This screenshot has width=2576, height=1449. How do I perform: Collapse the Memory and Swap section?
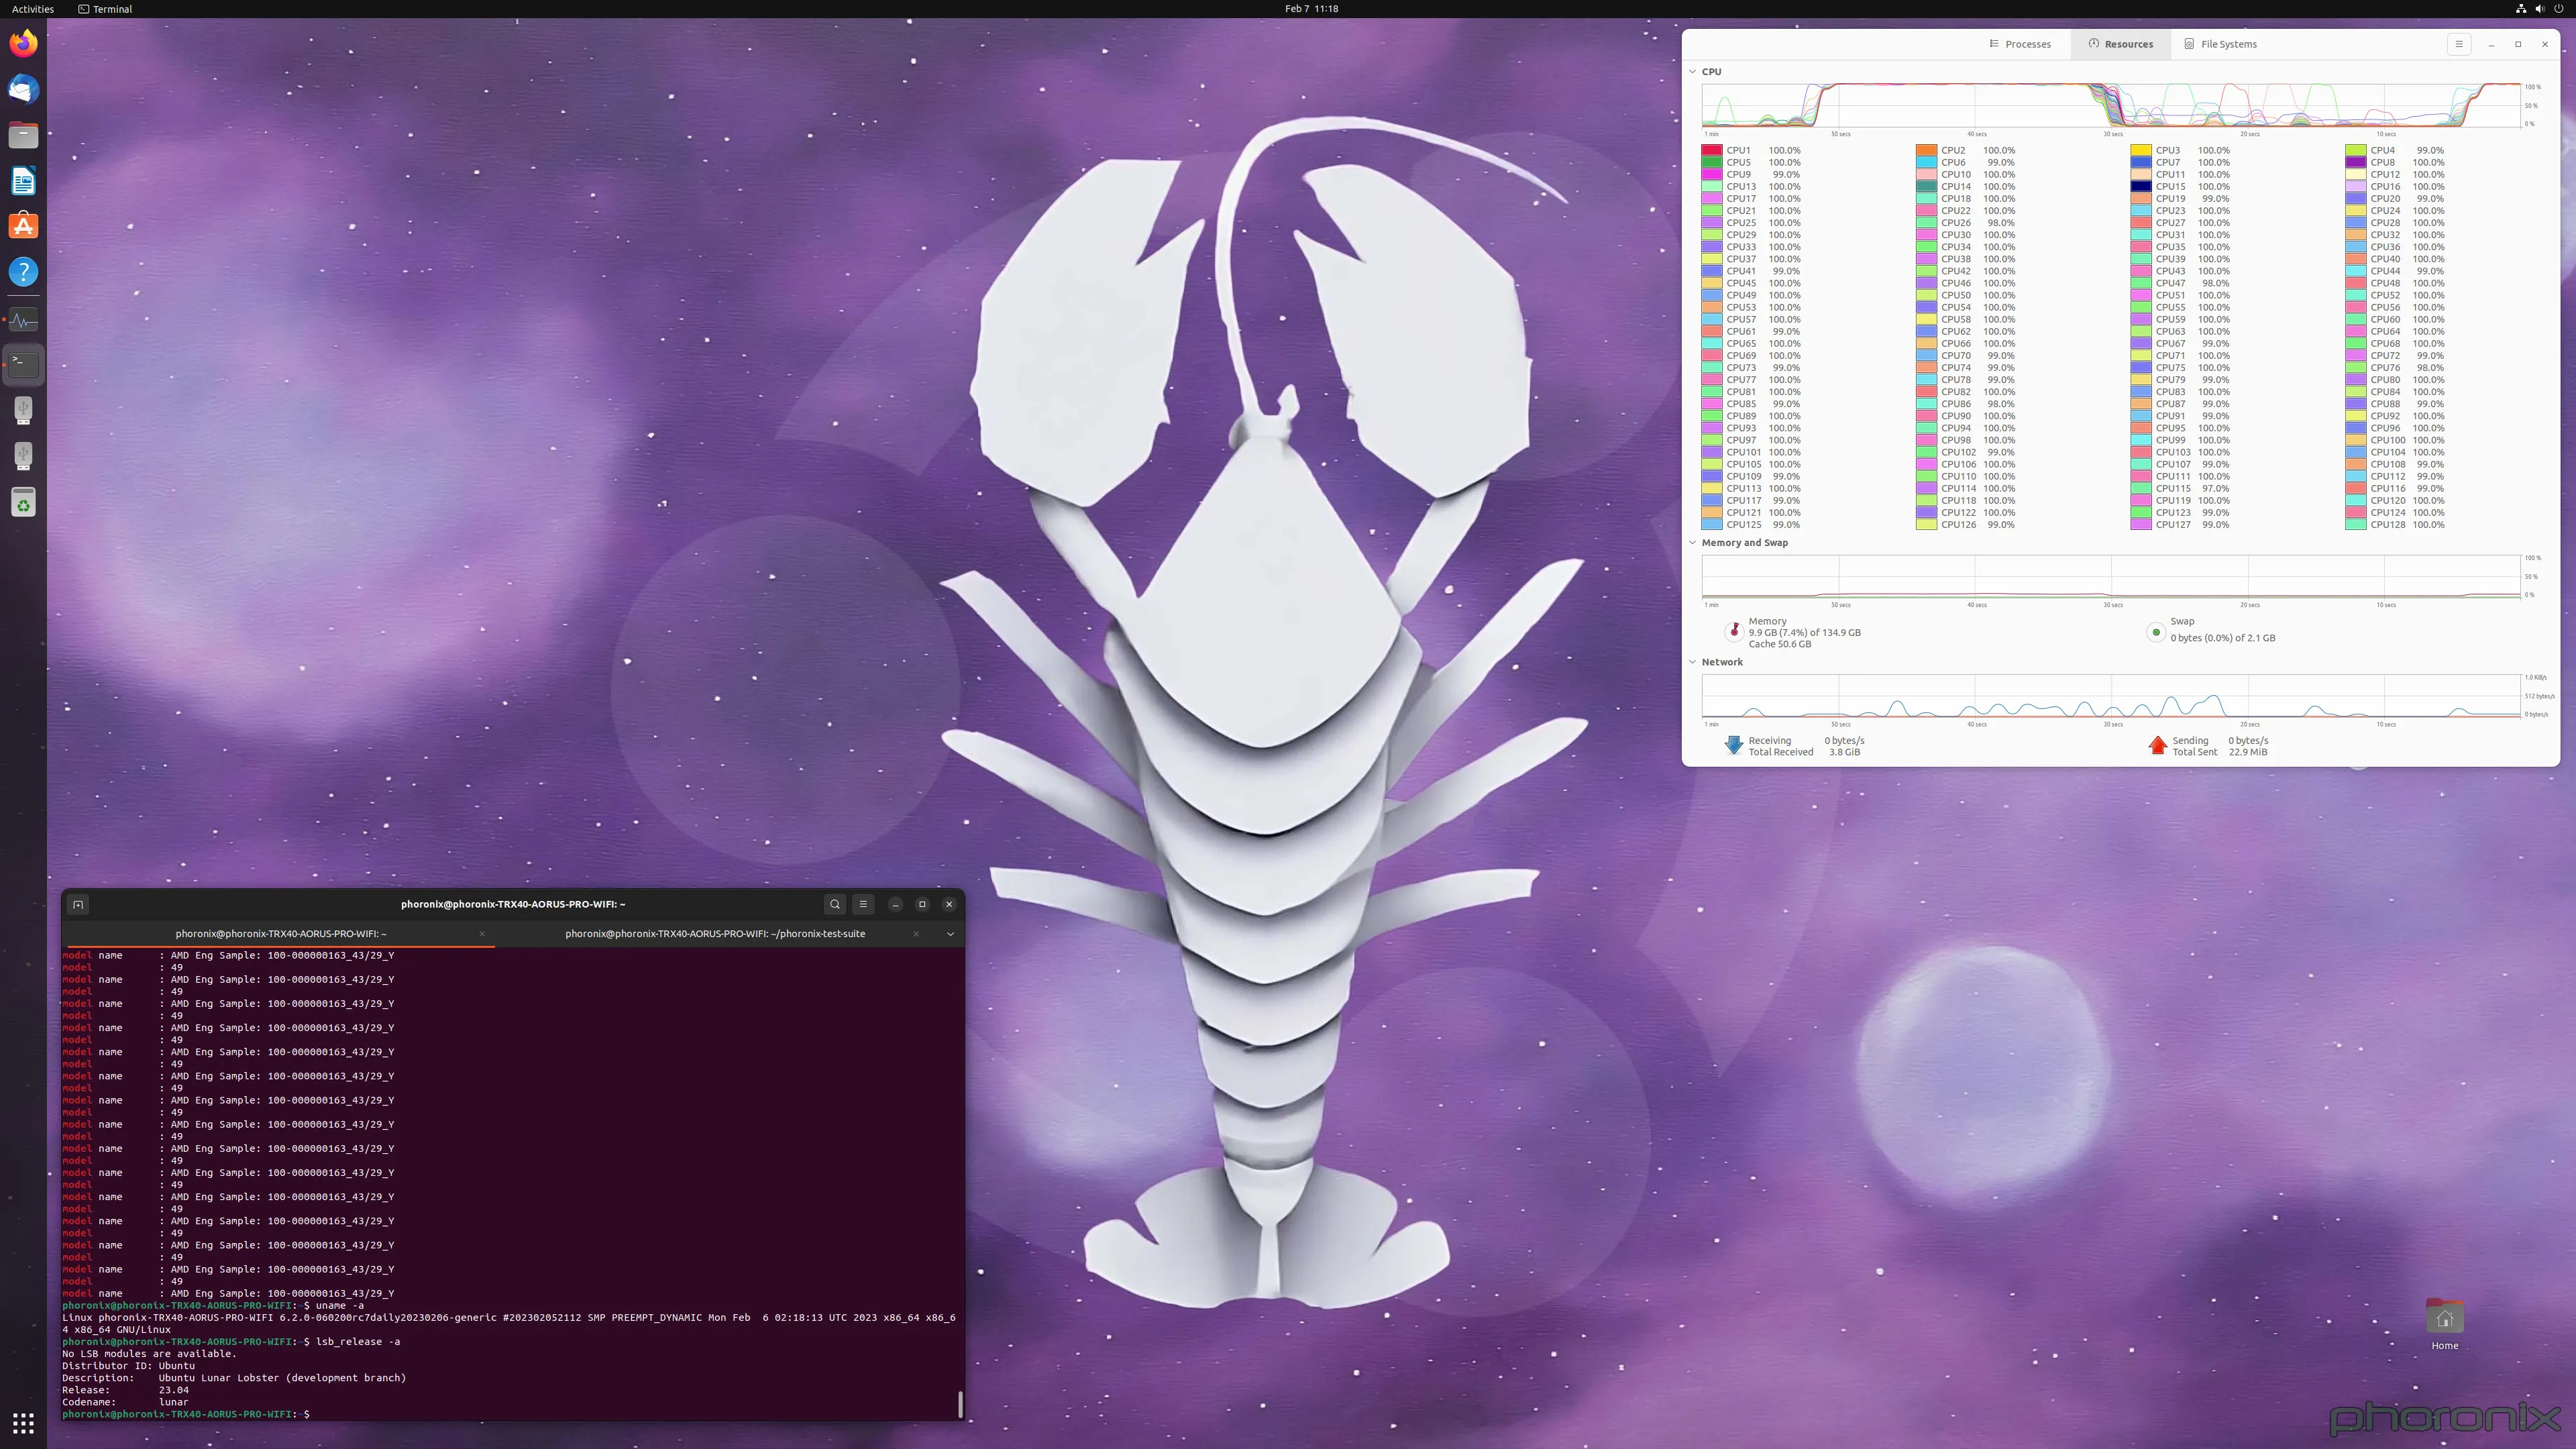click(1693, 543)
